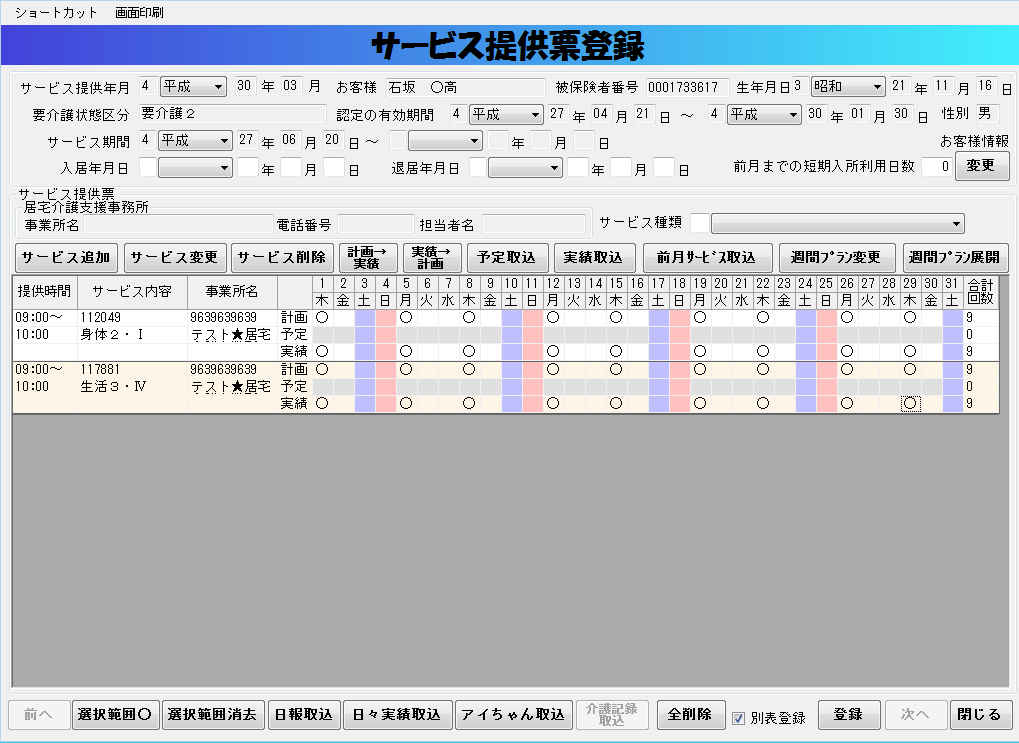Toggle day 26 実績 circle for 生活３・Ⅳ
The width and height of the screenshot is (1019, 743).
click(847, 404)
